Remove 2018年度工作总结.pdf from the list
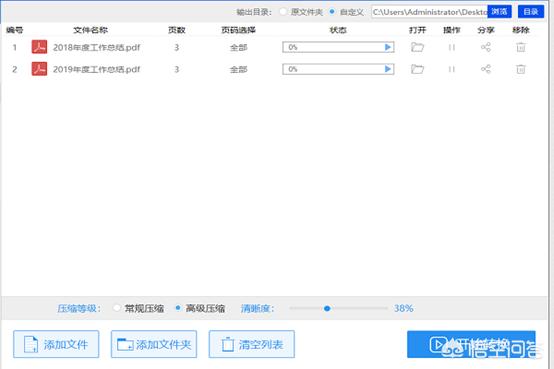554x369 pixels. [521, 47]
